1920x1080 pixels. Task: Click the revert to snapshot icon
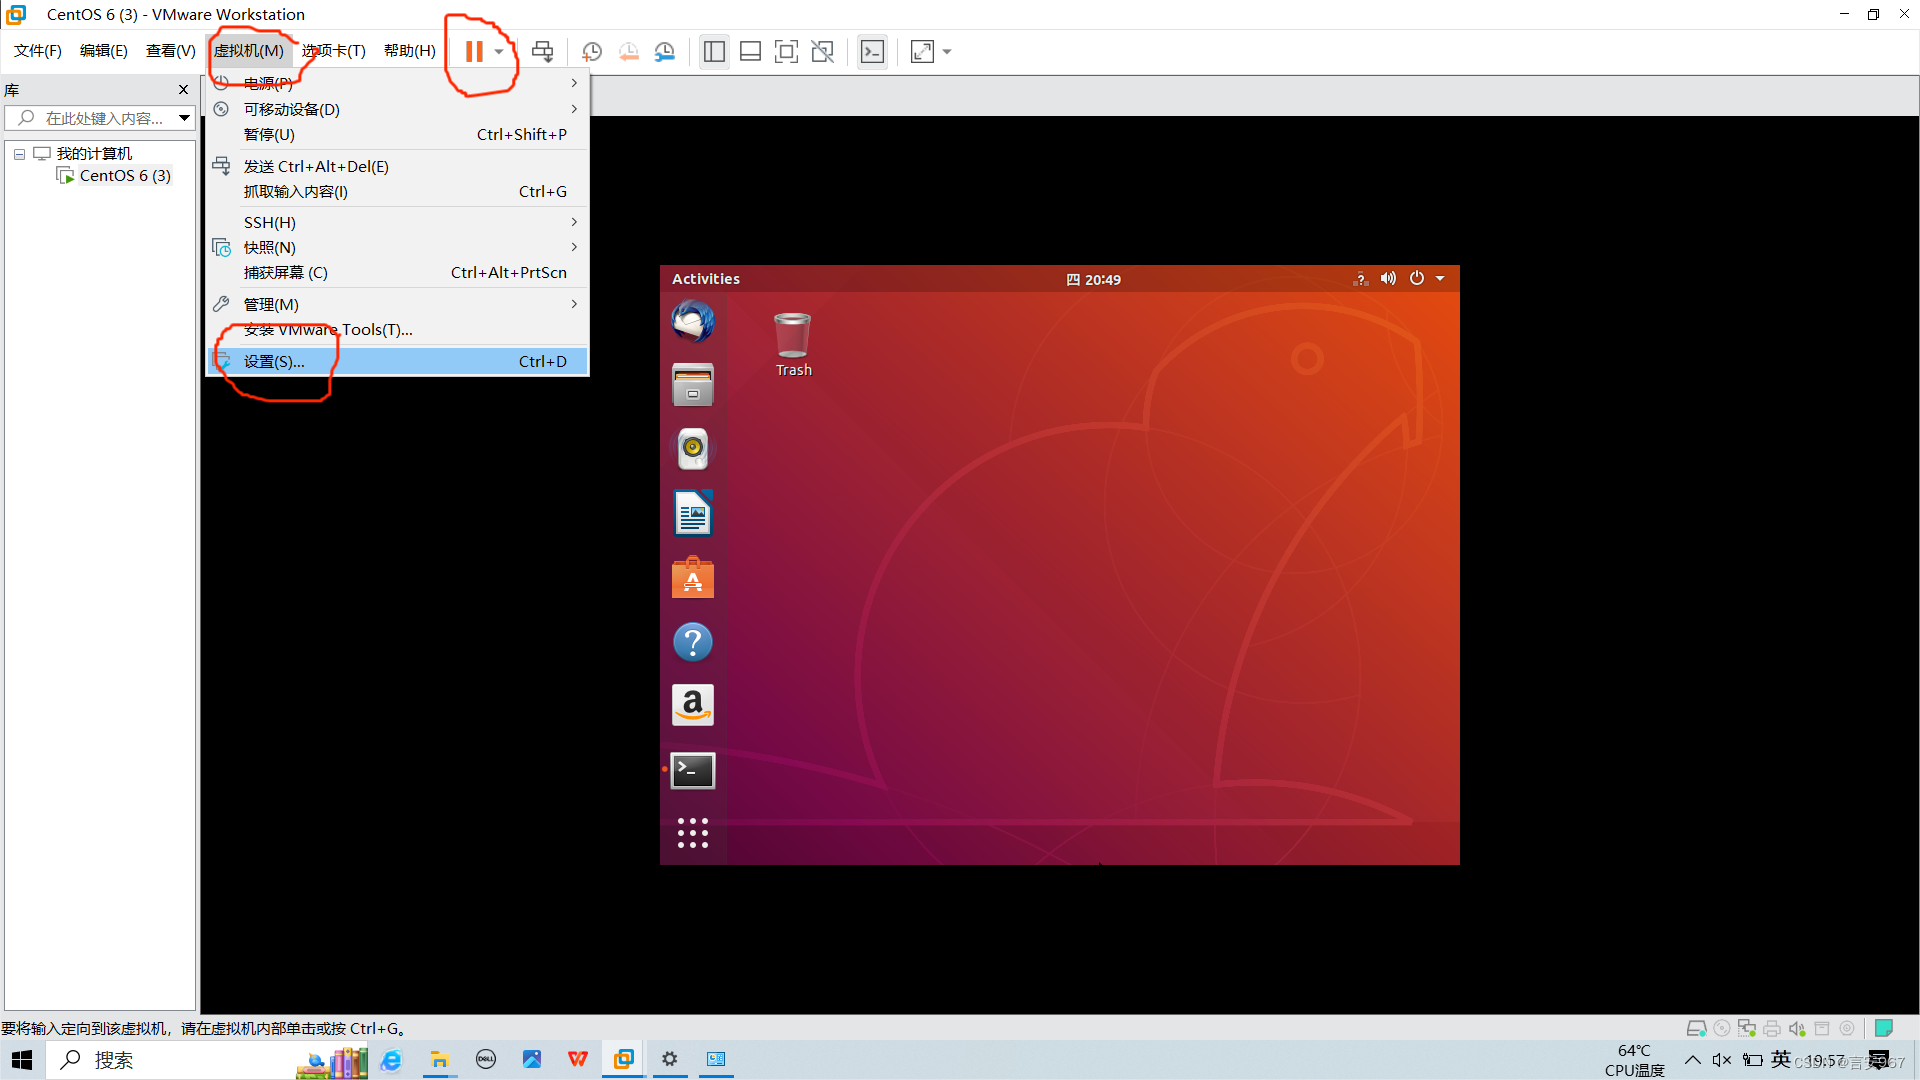tap(629, 52)
